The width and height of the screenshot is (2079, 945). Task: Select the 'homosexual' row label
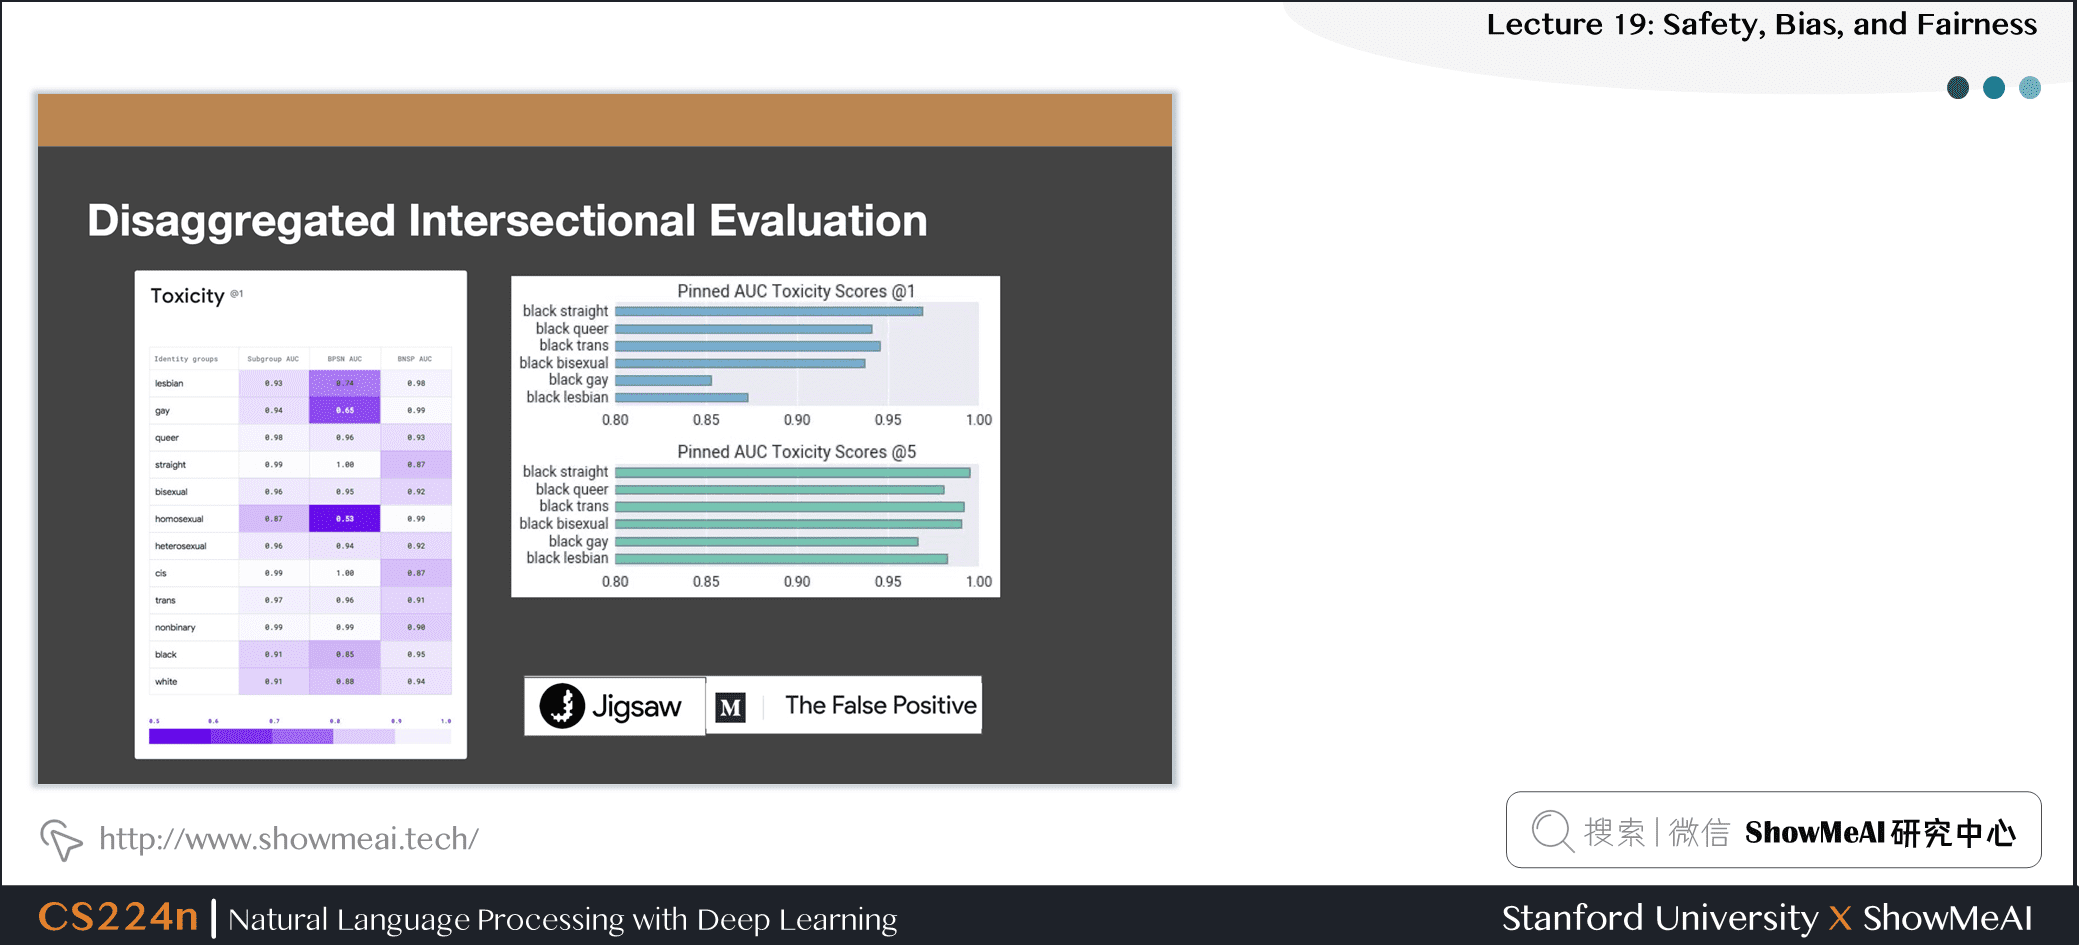[x=179, y=519]
